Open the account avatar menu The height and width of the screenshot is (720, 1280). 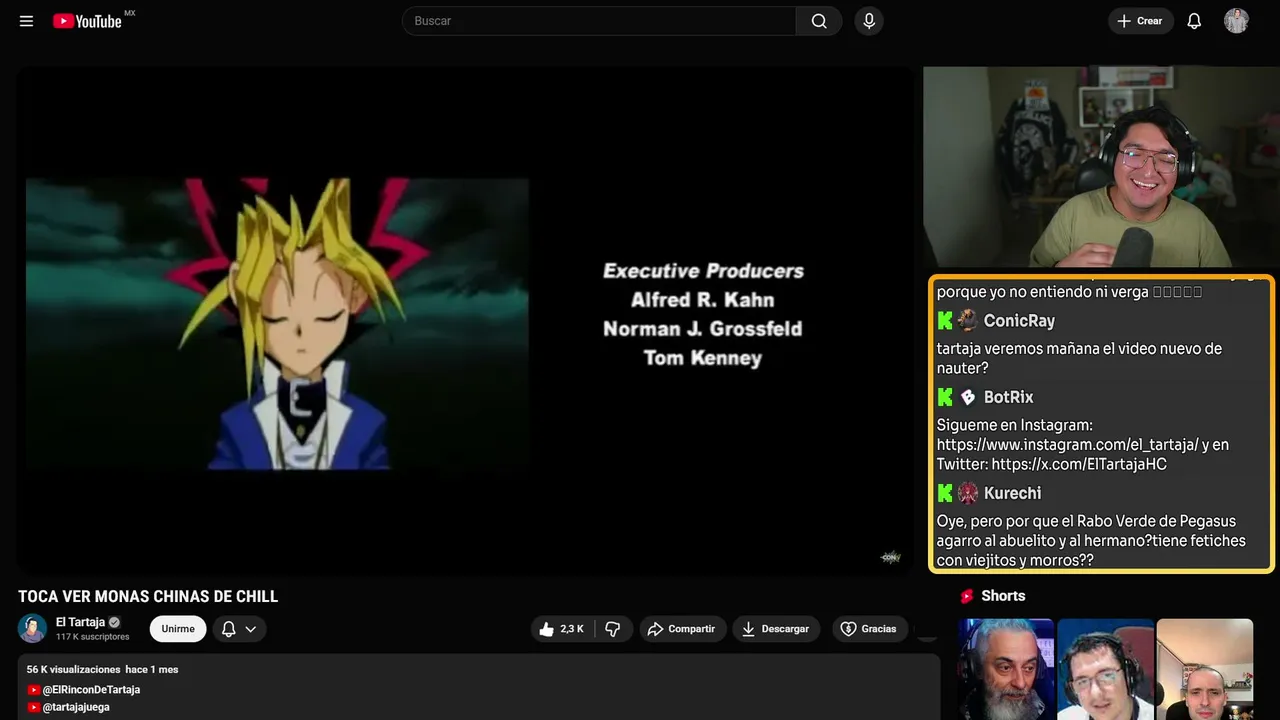(x=1236, y=21)
